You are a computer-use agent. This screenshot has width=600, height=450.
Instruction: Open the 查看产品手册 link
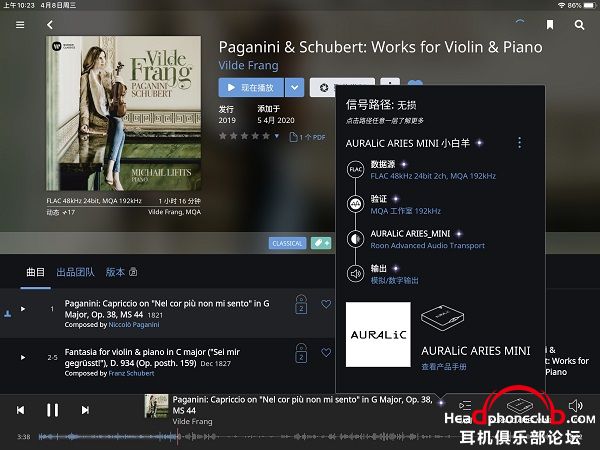click(444, 367)
